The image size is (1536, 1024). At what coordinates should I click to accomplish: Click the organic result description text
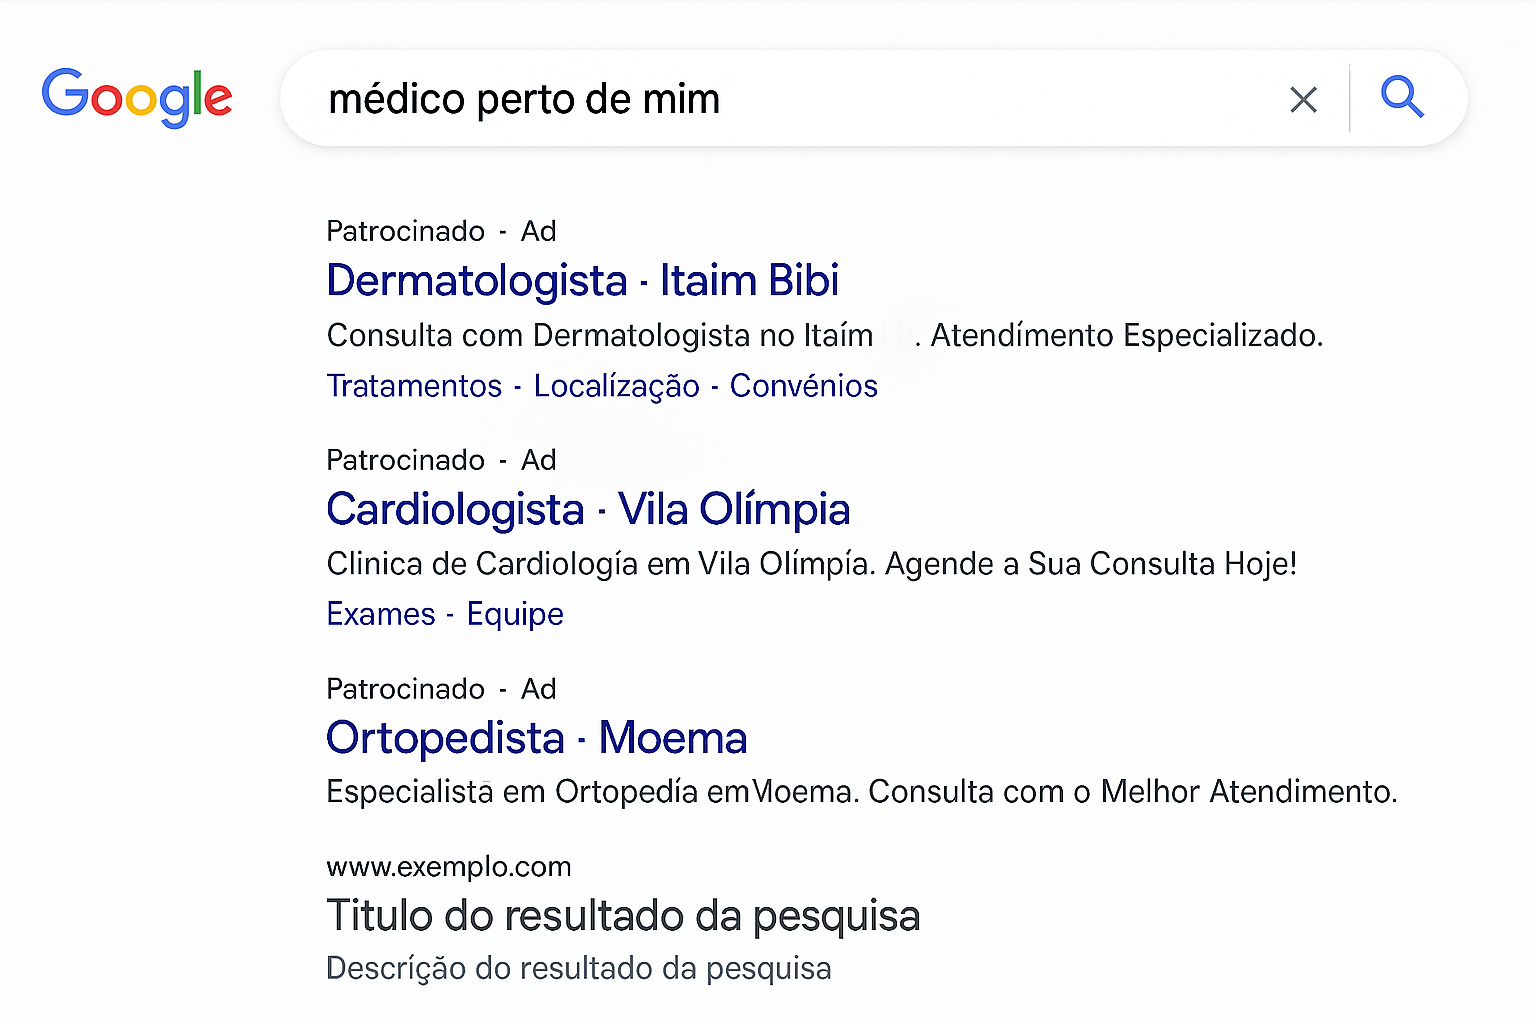(579, 969)
